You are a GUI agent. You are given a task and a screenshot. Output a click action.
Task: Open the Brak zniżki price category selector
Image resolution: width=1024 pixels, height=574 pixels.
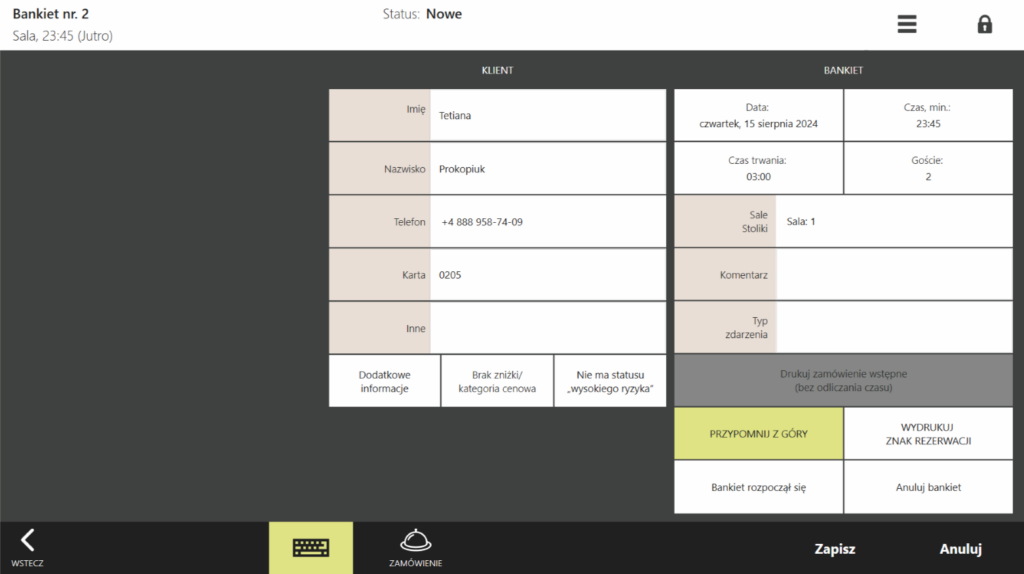[x=497, y=381]
